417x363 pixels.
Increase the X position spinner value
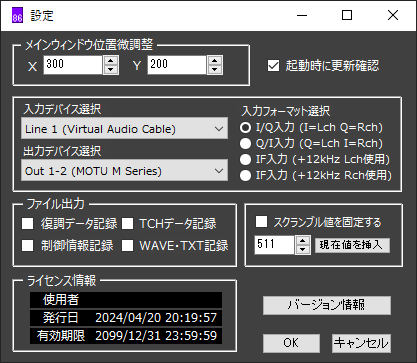tap(111, 60)
